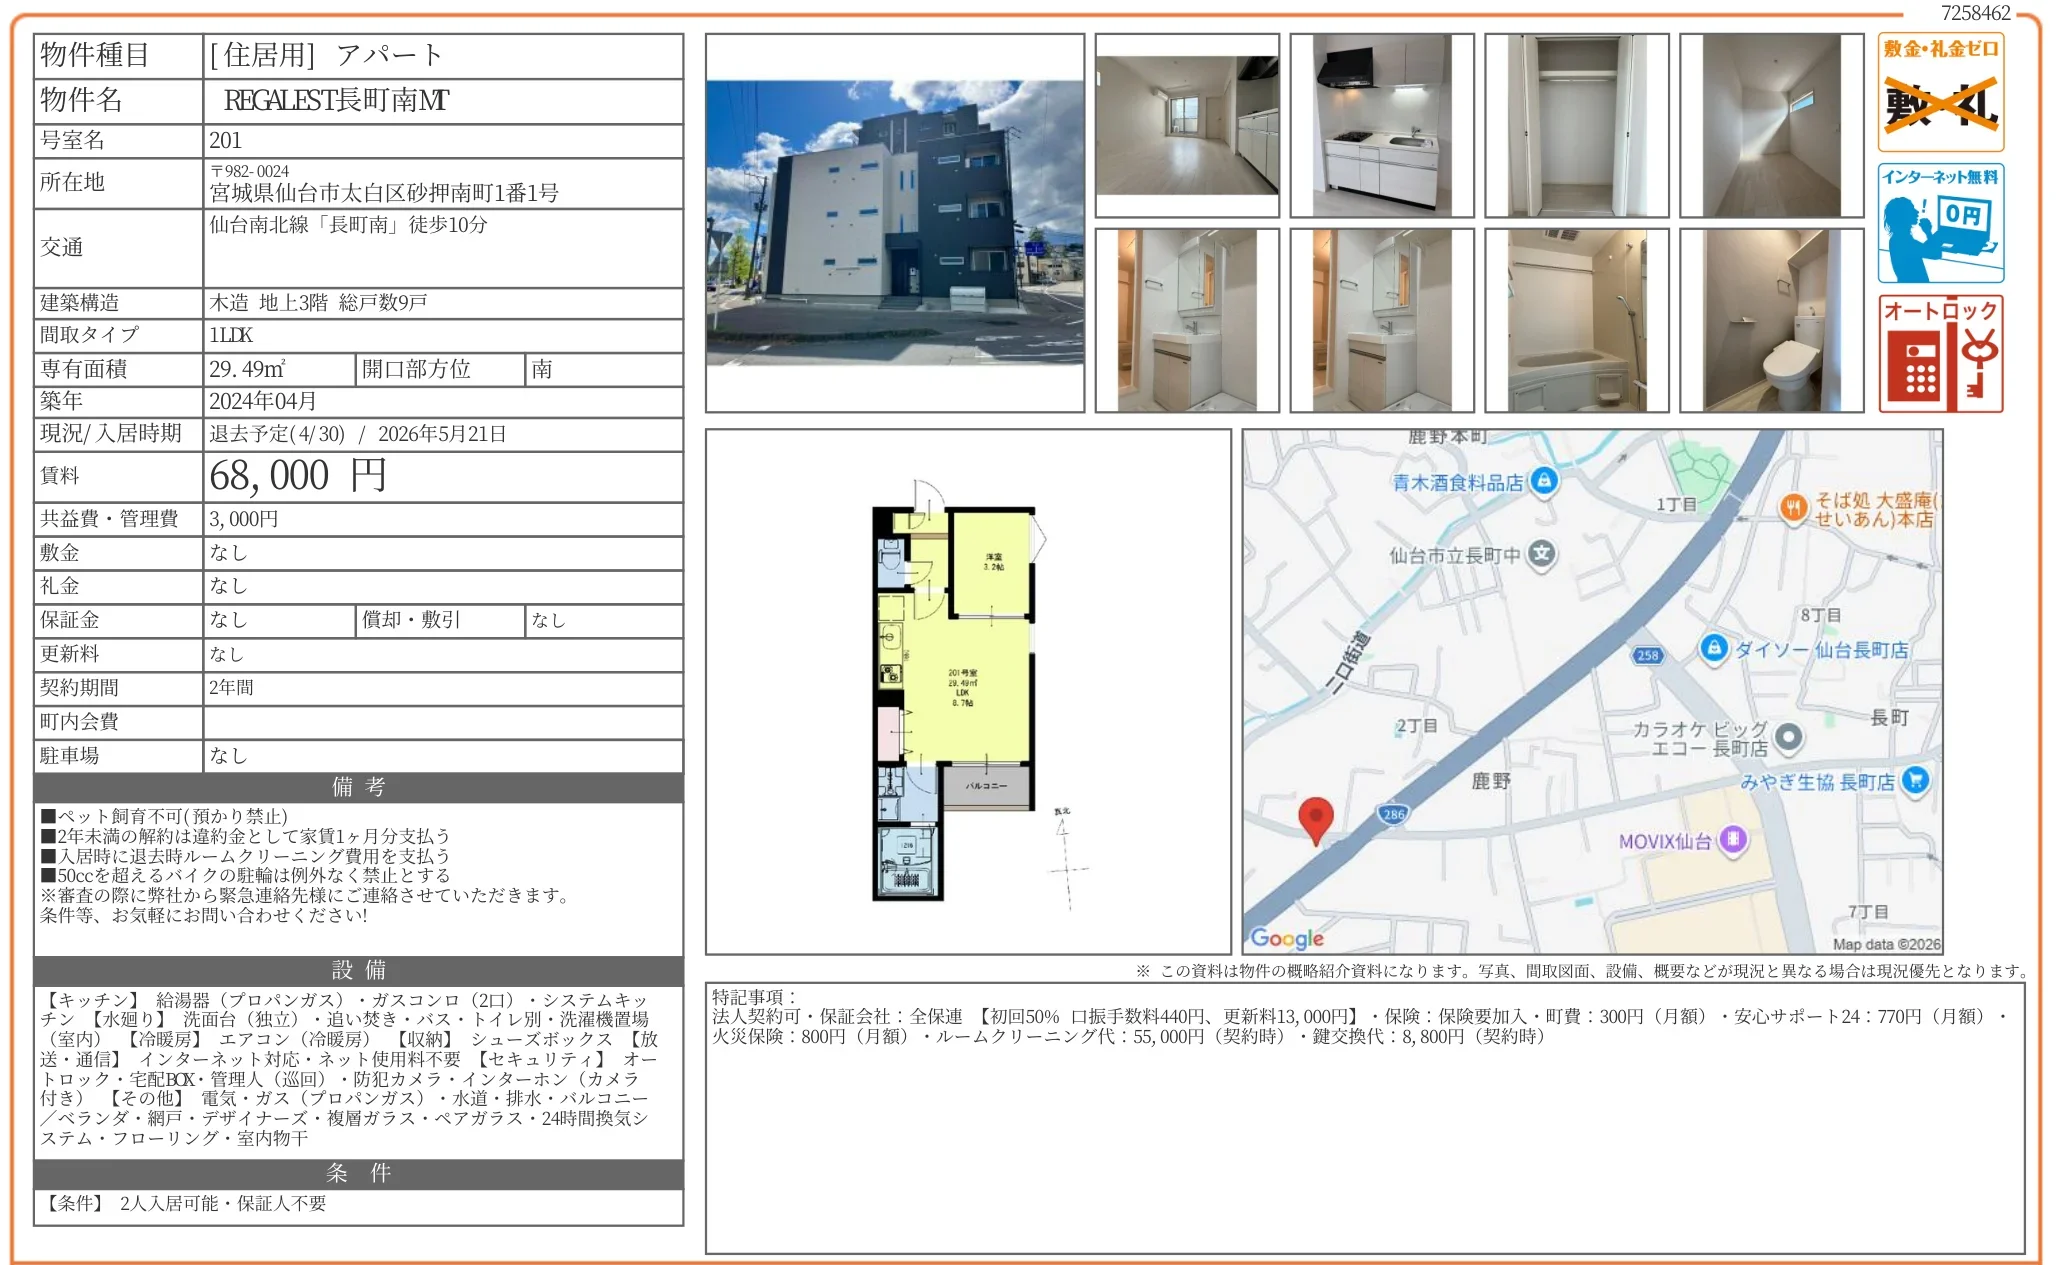Click the 敷金・礼金ゼロ badge icon
The height and width of the screenshot is (1265, 2056).
click(1940, 92)
